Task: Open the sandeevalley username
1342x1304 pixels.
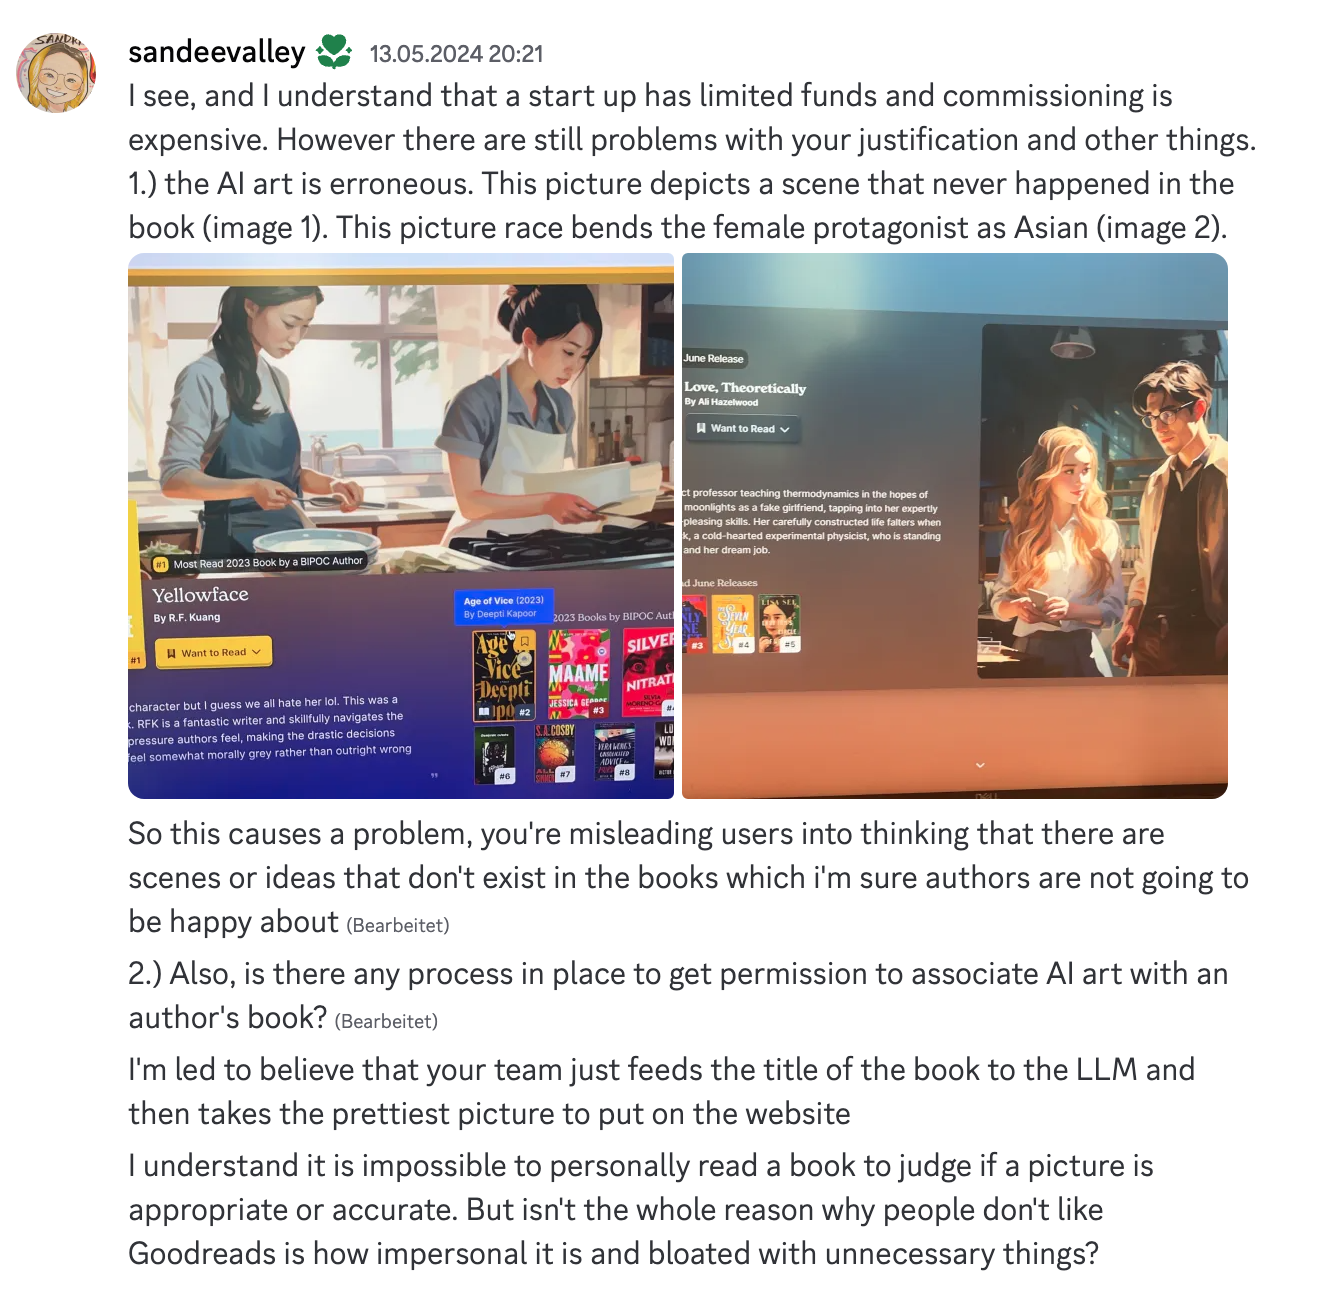Action: click(217, 52)
